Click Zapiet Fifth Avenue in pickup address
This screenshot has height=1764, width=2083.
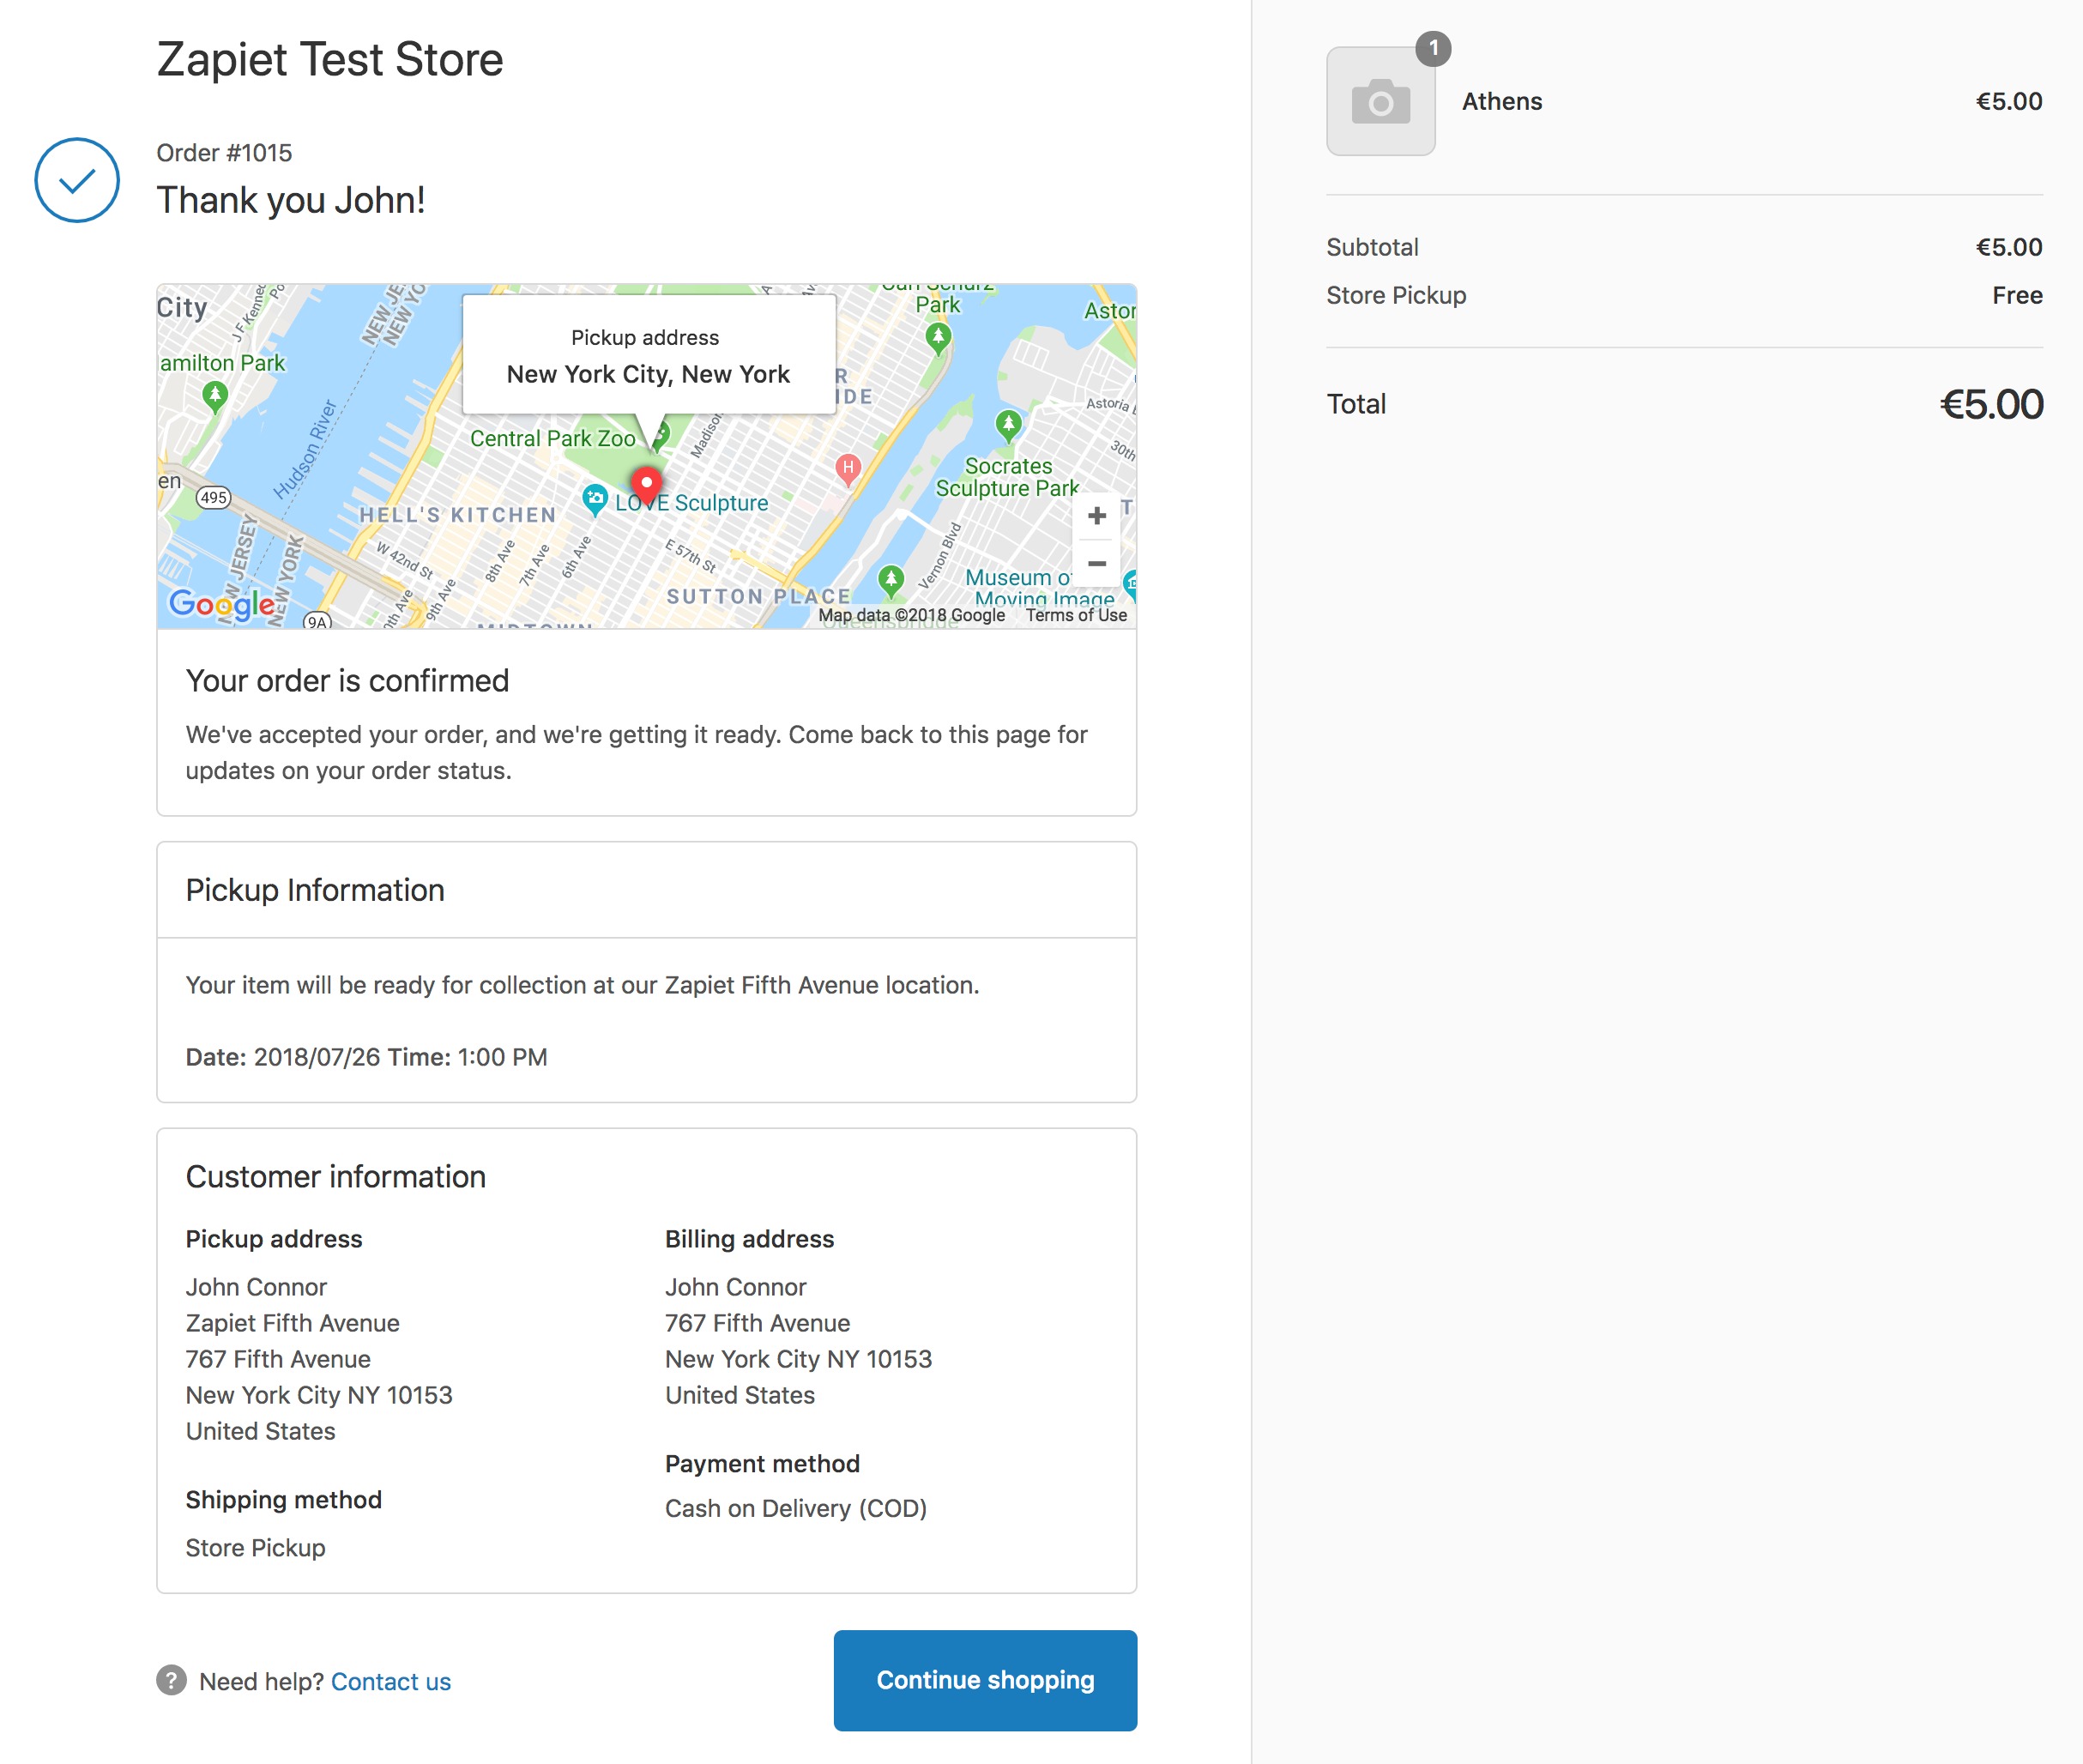(x=292, y=1323)
